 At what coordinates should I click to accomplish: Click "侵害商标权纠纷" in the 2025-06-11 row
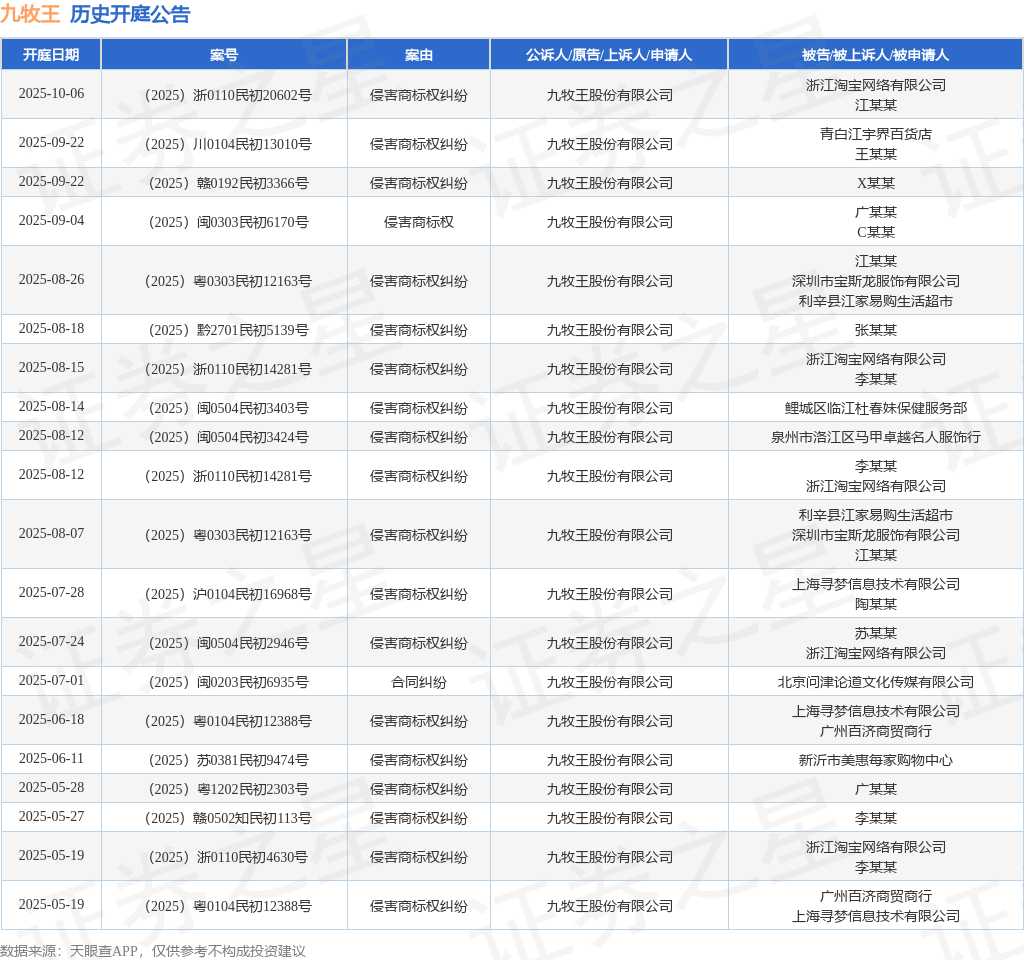click(x=419, y=760)
